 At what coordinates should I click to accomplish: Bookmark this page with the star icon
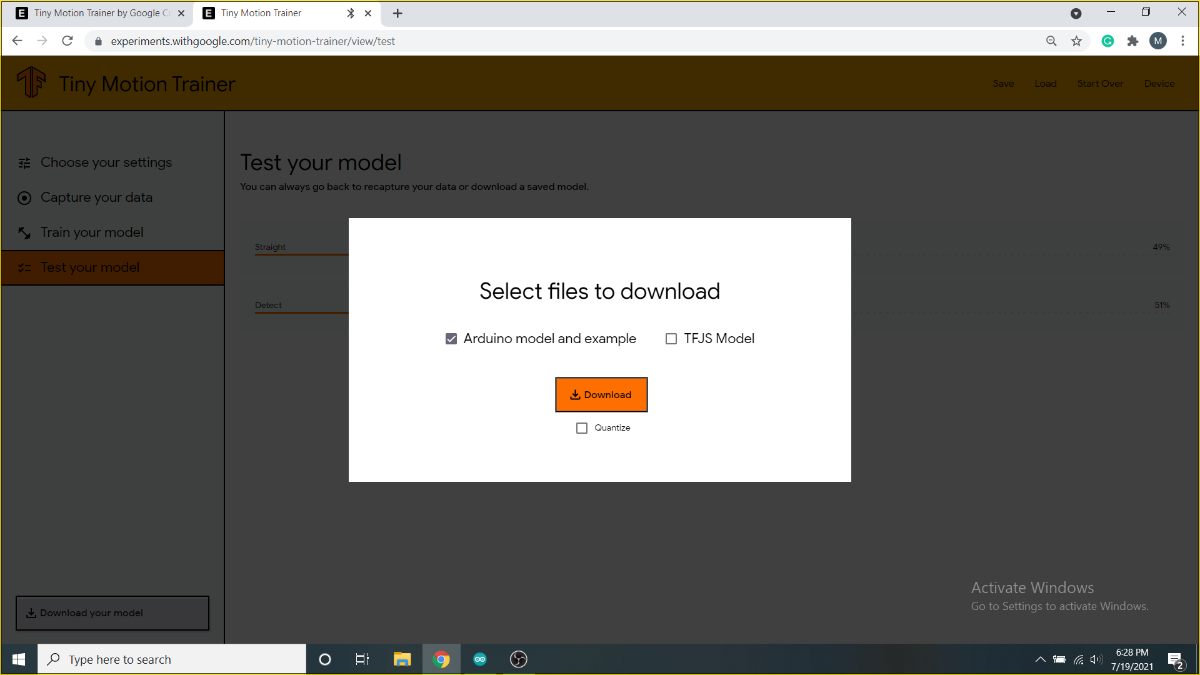[x=1077, y=41]
